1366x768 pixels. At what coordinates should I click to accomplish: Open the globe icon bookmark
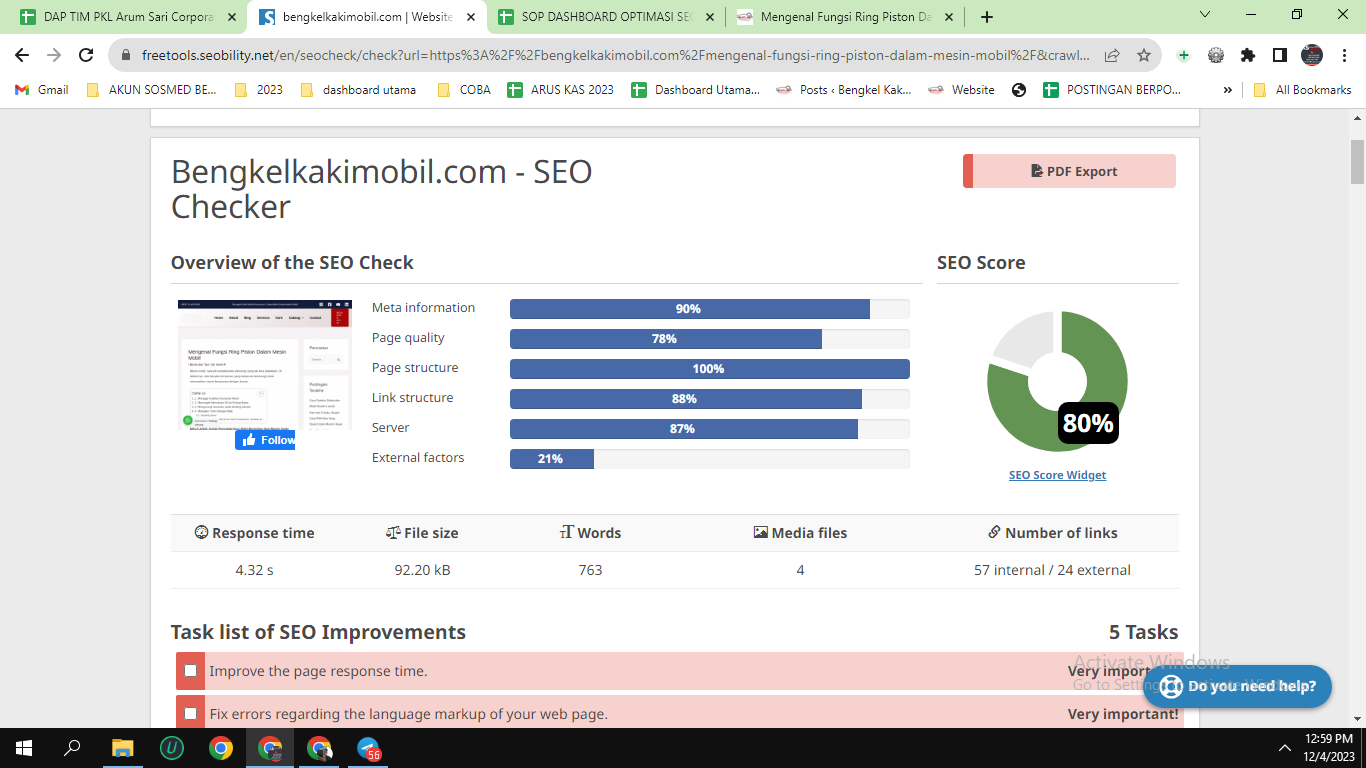tap(1019, 90)
